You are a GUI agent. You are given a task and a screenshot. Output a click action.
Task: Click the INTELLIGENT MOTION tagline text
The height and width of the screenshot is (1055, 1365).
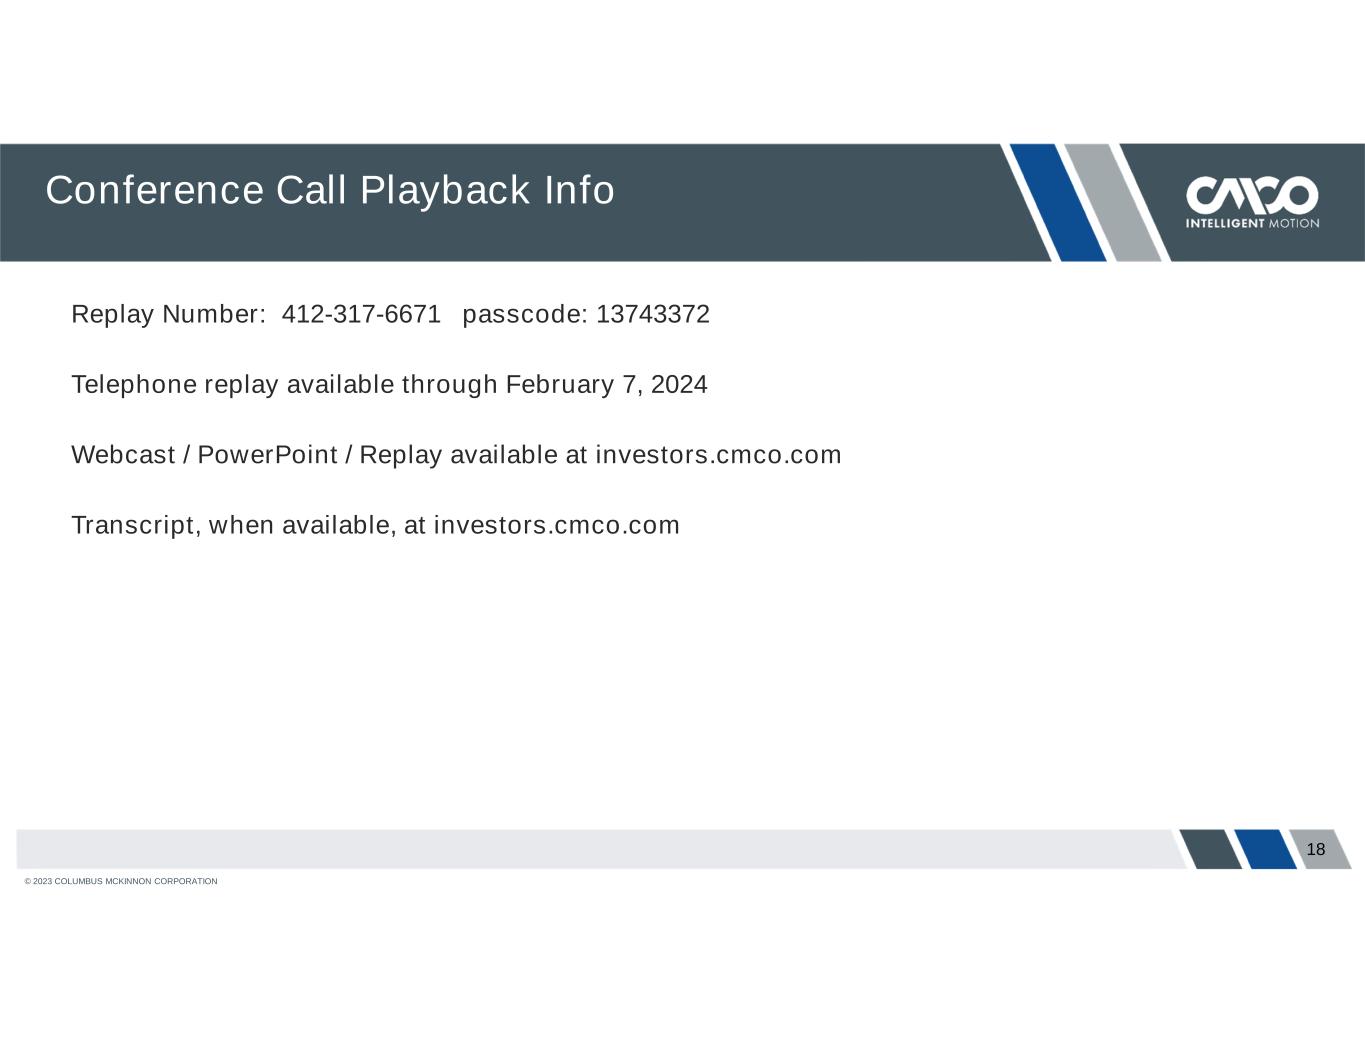click(x=1252, y=223)
